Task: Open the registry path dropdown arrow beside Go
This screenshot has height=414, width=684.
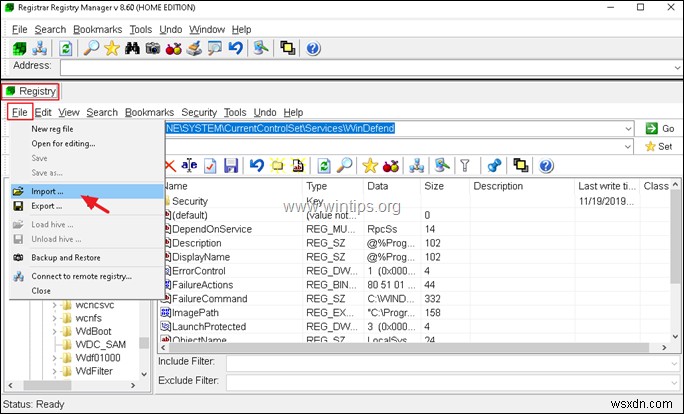Action: [x=628, y=129]
